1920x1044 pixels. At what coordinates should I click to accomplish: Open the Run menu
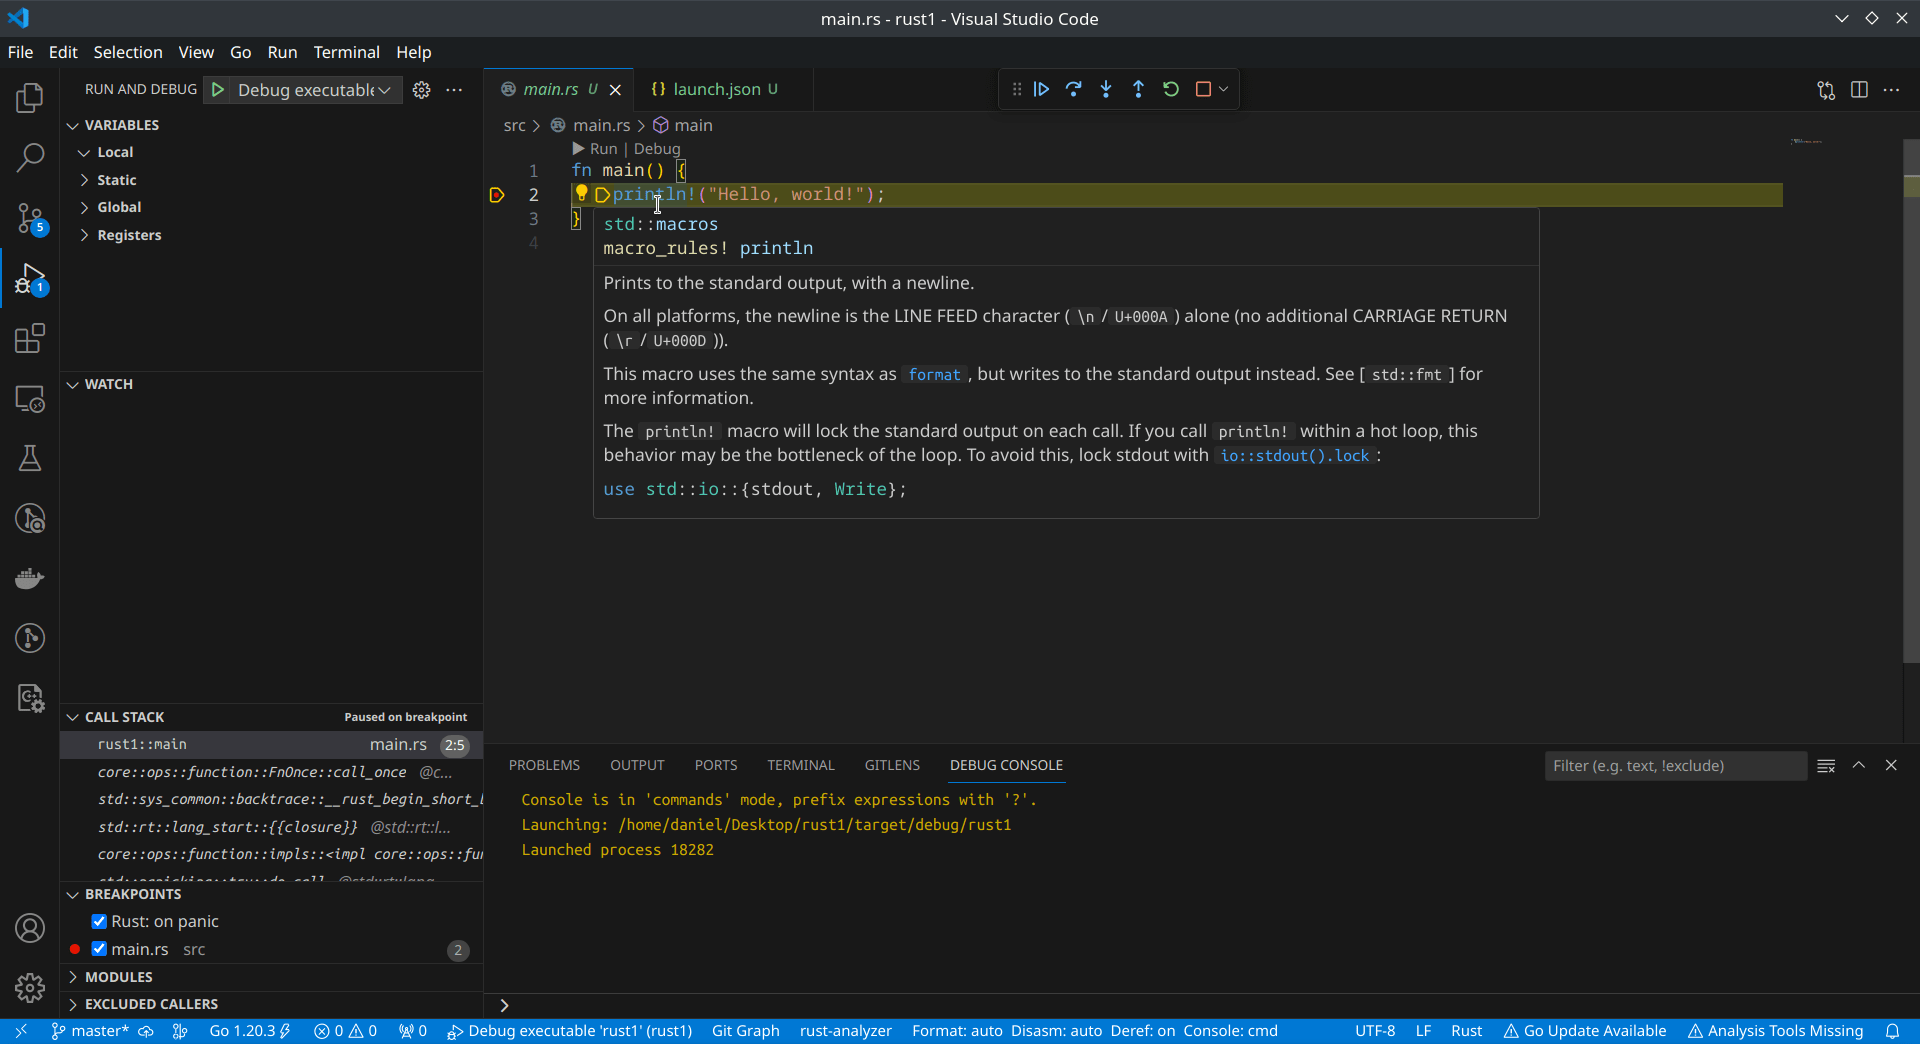click(x=282, y=52)
